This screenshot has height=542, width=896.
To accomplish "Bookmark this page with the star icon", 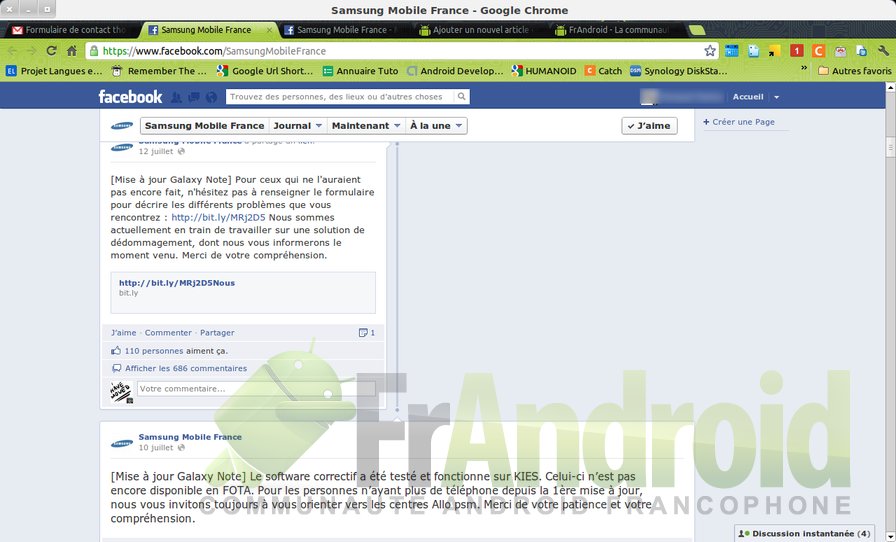I will [710, 51].
